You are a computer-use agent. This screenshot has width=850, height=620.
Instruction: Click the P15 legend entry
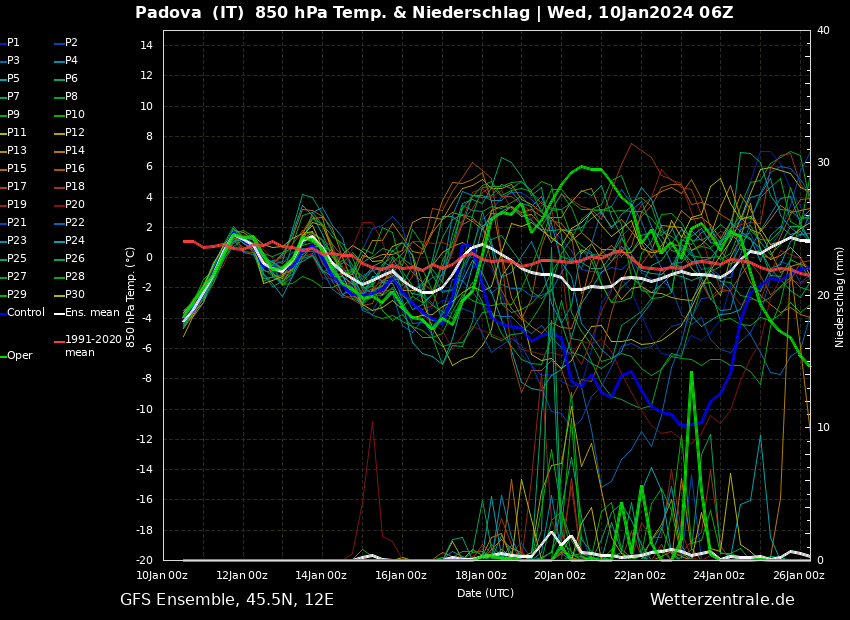[x=16, y=169]
